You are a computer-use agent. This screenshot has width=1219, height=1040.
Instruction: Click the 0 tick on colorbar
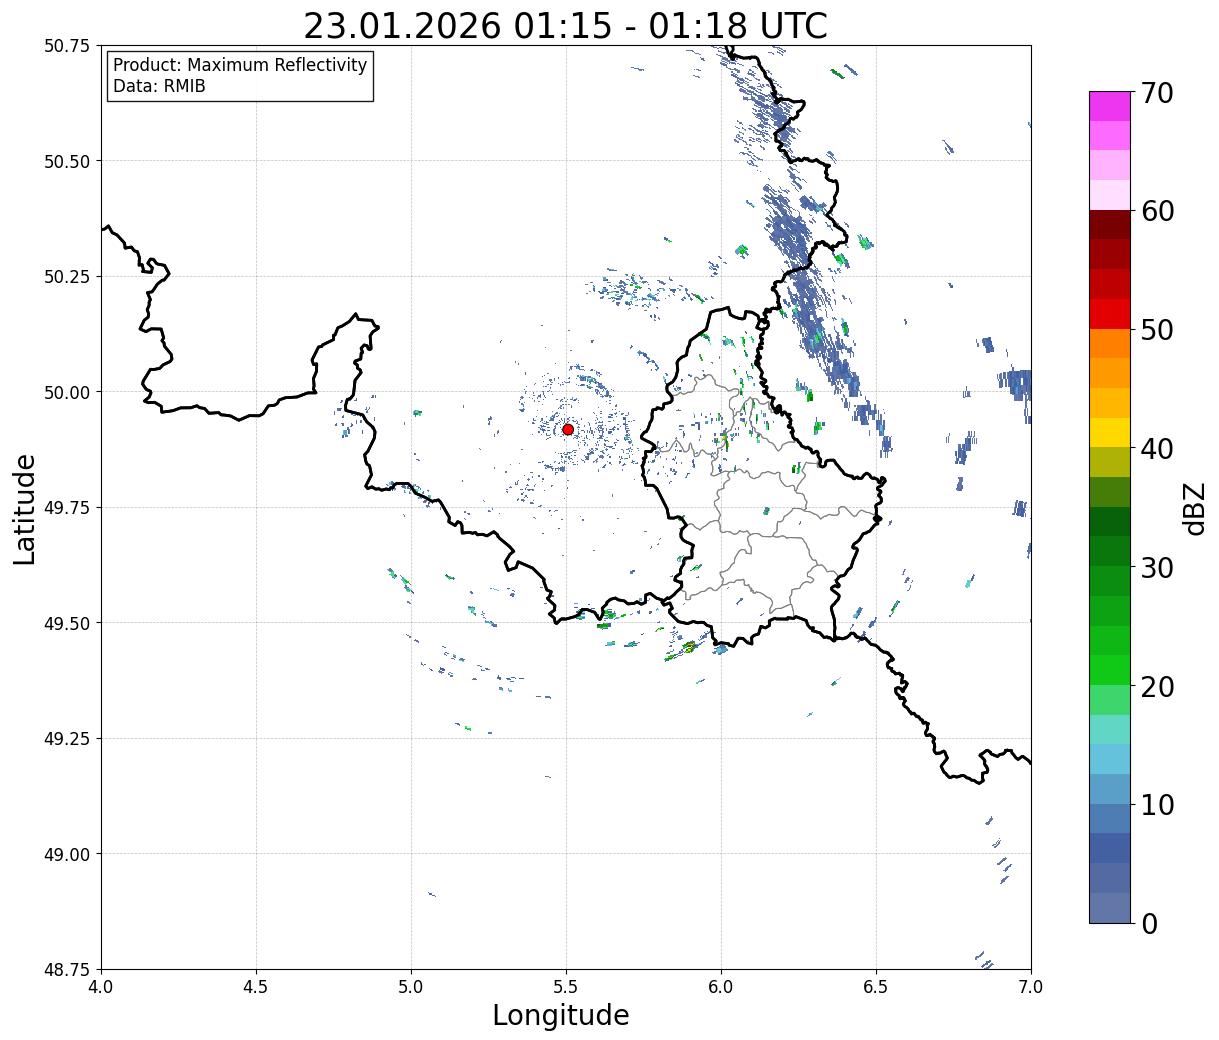(1149, 923)
